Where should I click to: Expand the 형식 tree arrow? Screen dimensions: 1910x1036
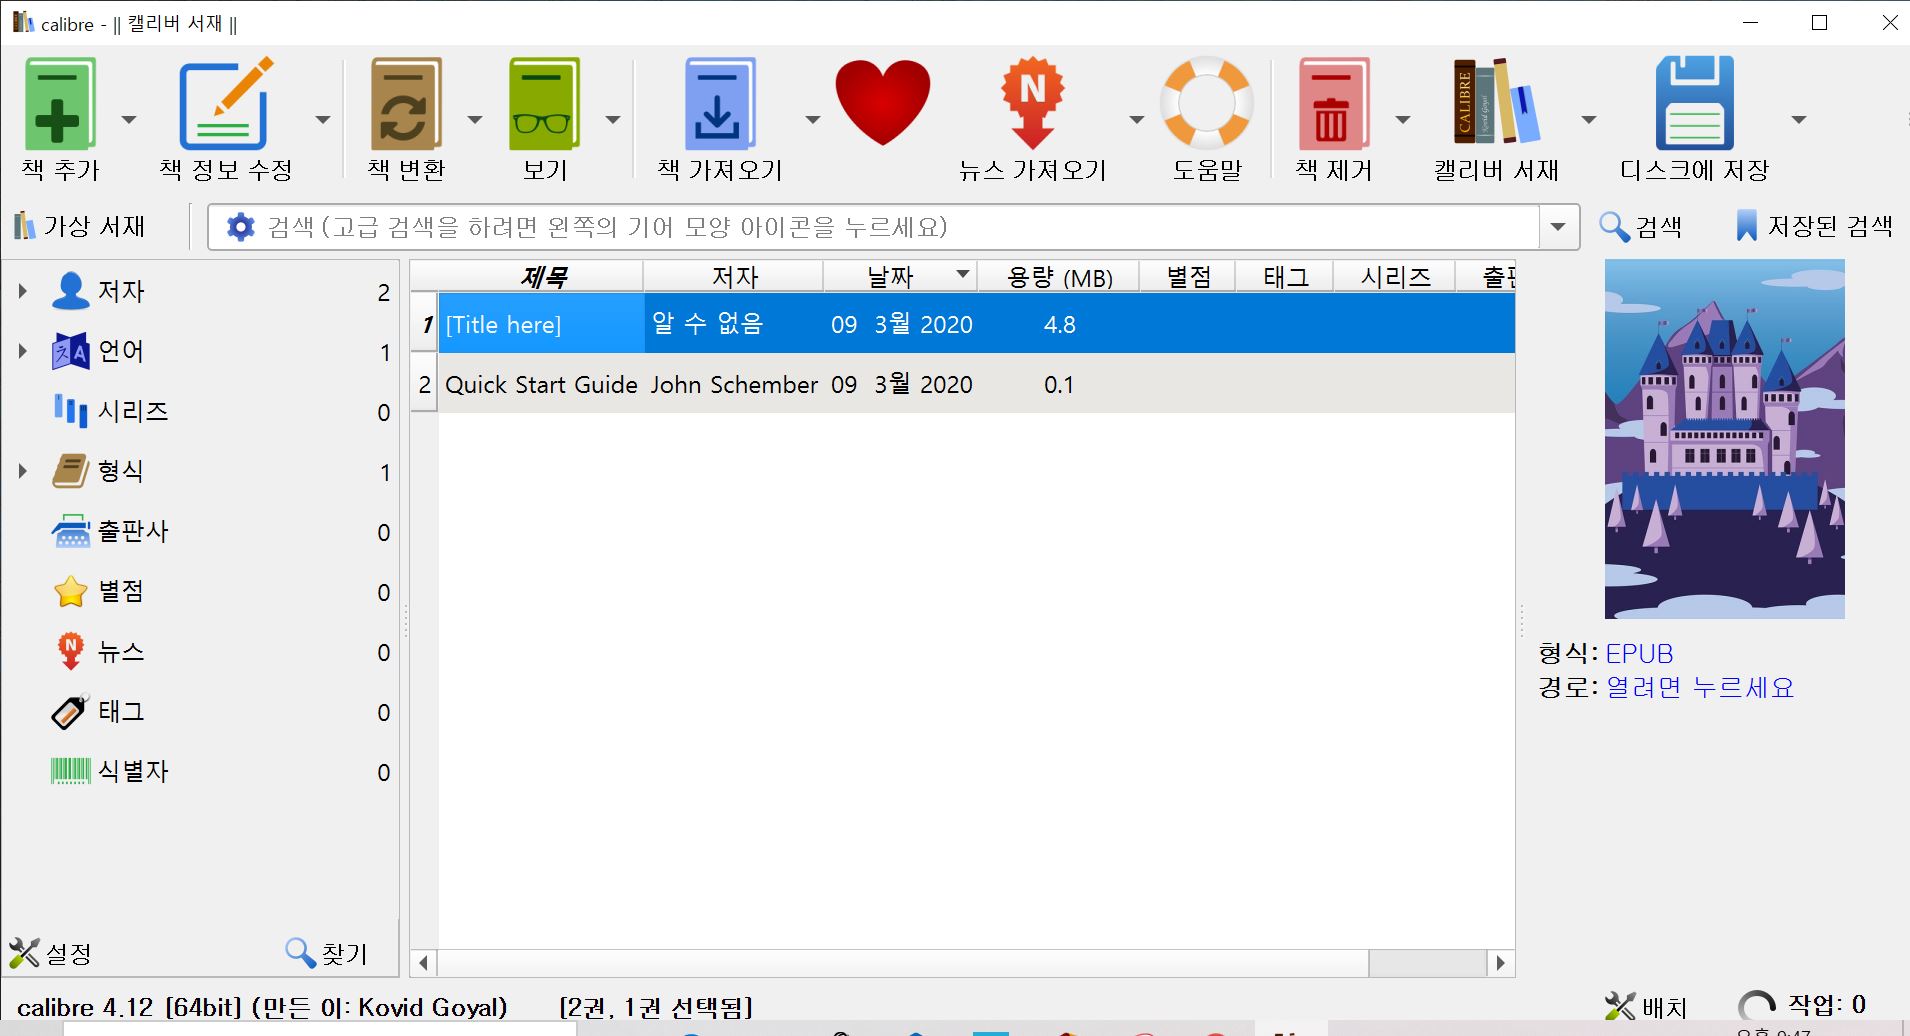22,471
